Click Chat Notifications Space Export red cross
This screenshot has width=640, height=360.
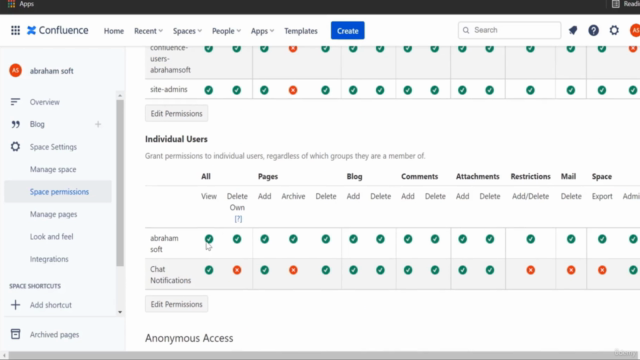(x=602, y=270)
